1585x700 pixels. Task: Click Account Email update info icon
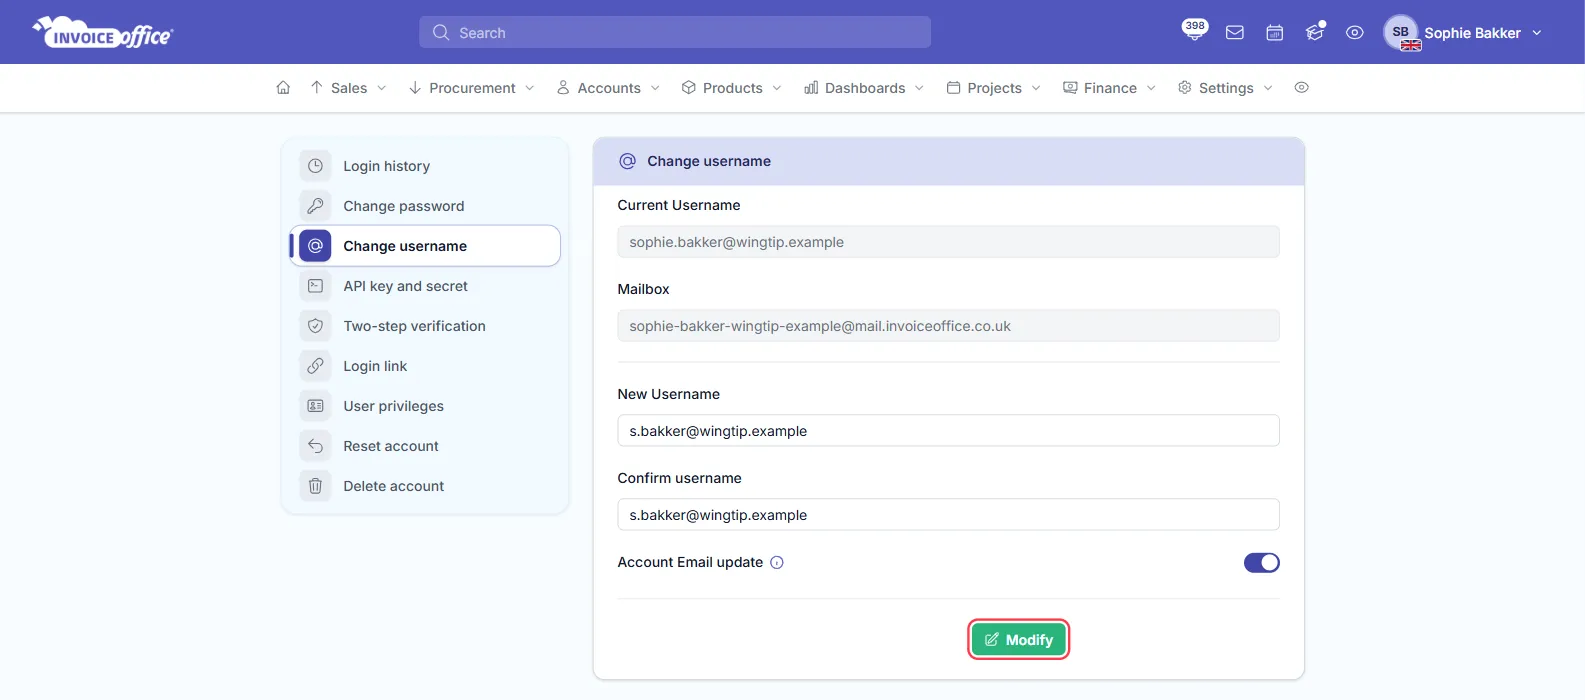(777, 563)
